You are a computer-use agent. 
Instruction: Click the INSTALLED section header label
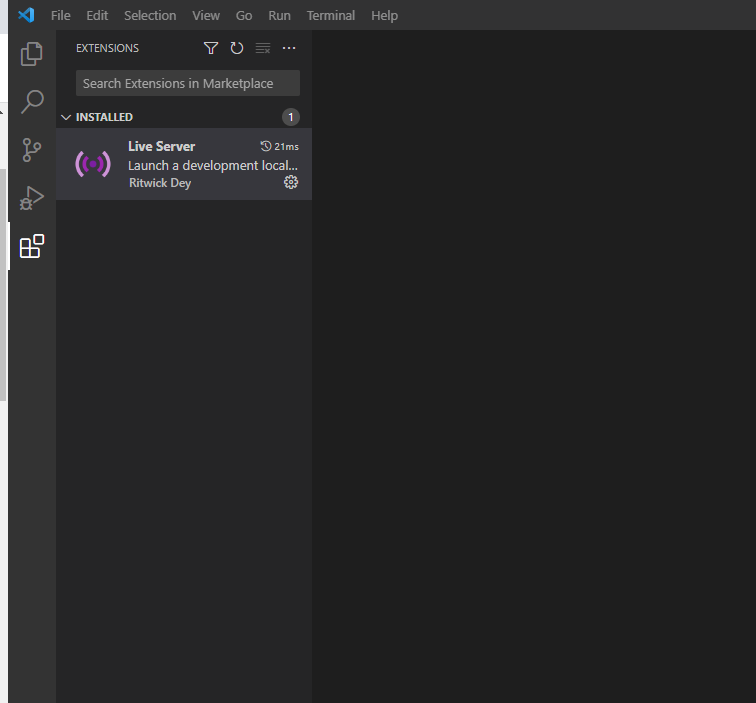click(104, 117)
